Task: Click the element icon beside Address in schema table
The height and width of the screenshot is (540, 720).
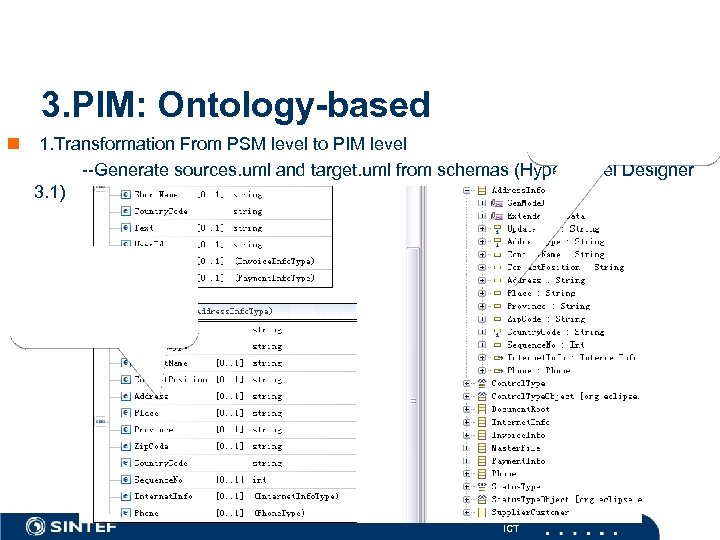Action: pos(125,396)
